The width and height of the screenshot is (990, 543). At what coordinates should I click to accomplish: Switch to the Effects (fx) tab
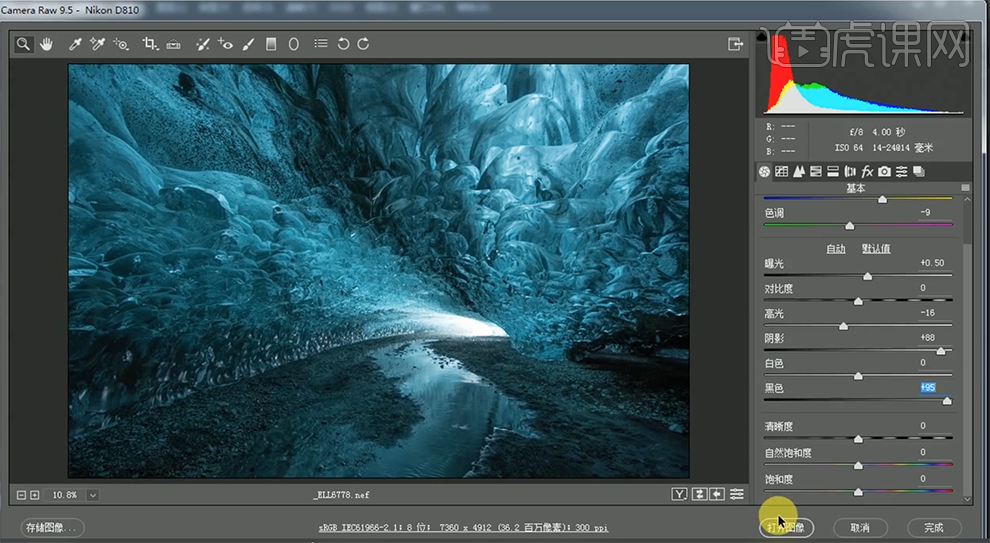click(x=867, y=172)
